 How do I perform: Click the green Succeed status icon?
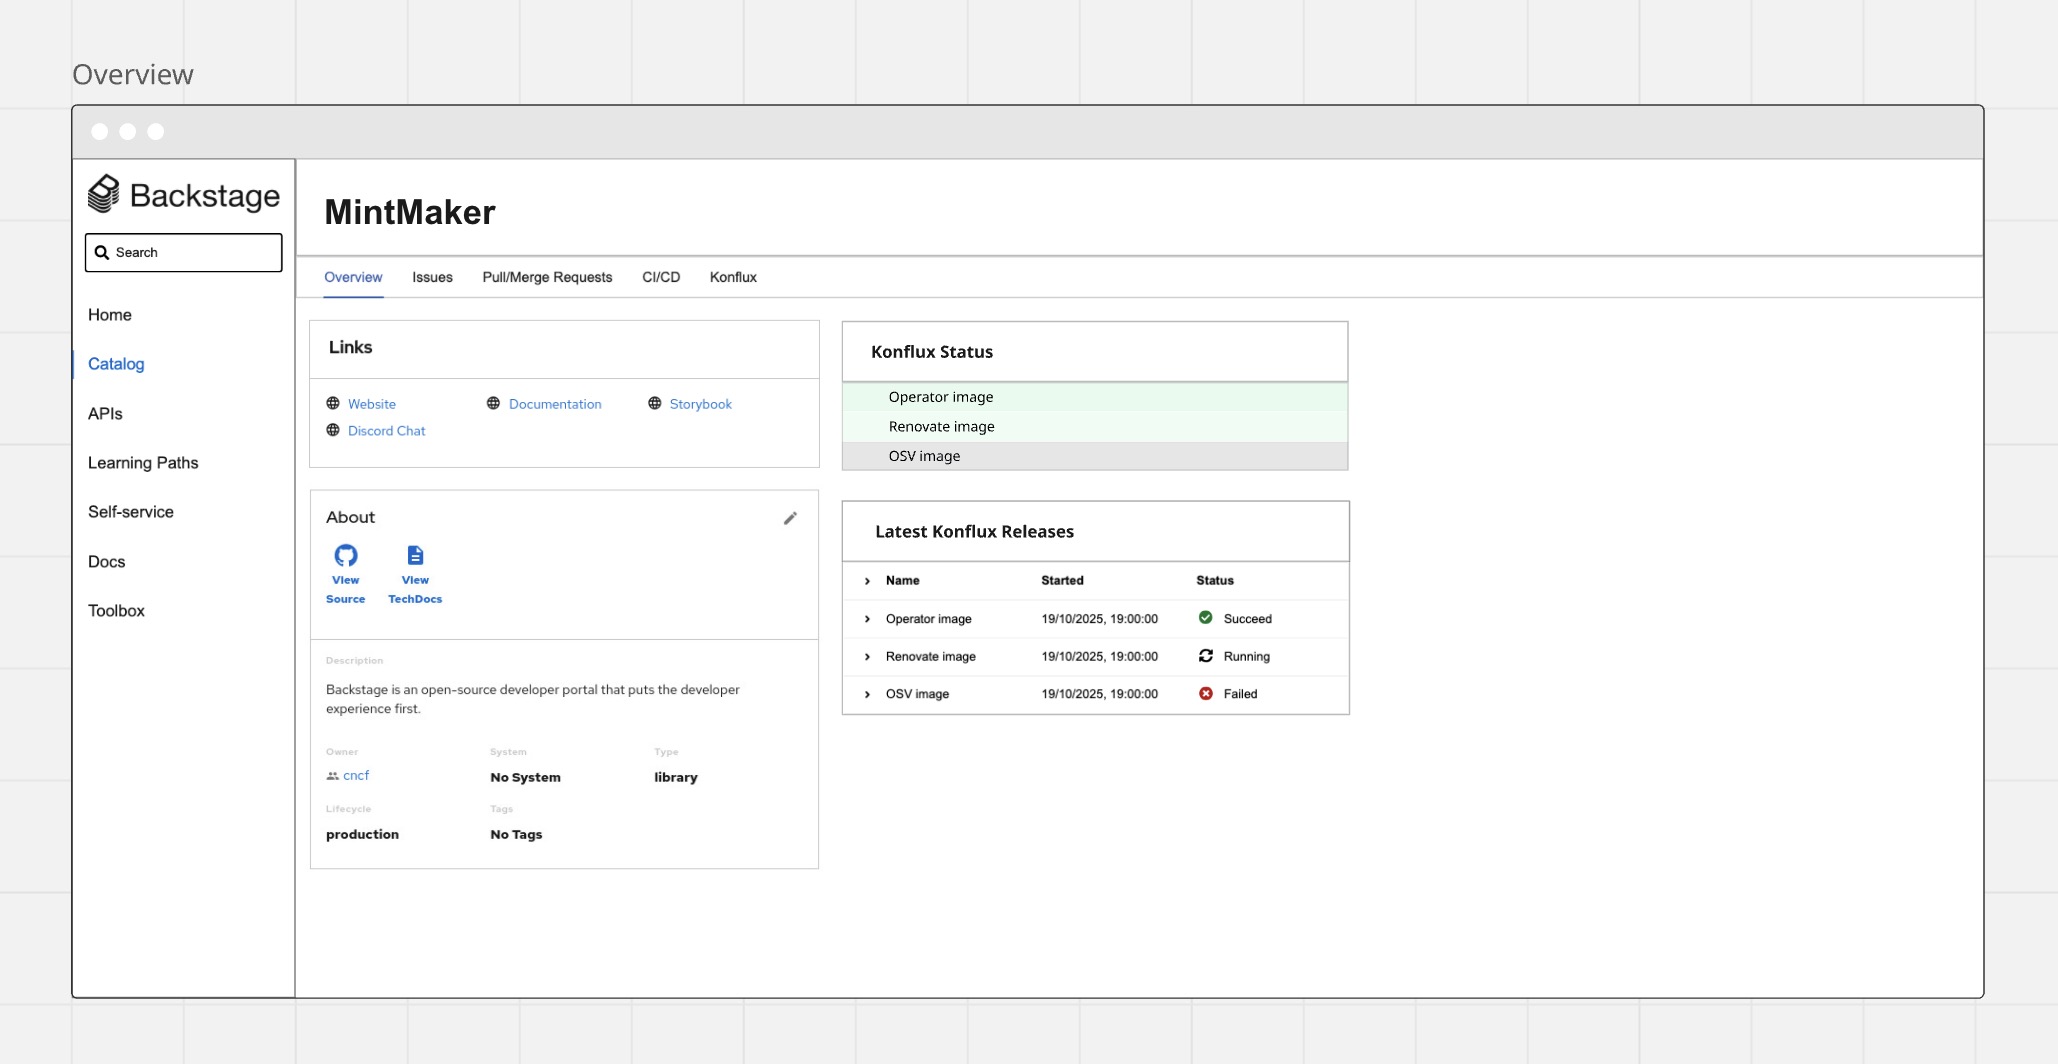pos(1205,618)
